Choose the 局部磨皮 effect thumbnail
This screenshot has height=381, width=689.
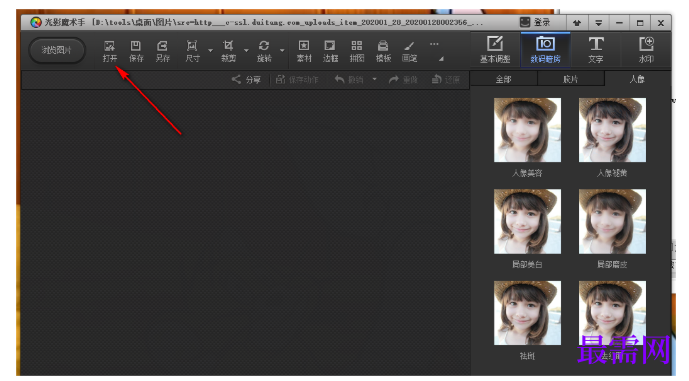pos(612,221)
